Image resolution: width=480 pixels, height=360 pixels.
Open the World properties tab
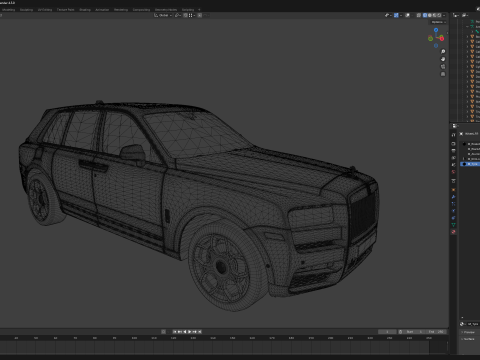[453, 172]
